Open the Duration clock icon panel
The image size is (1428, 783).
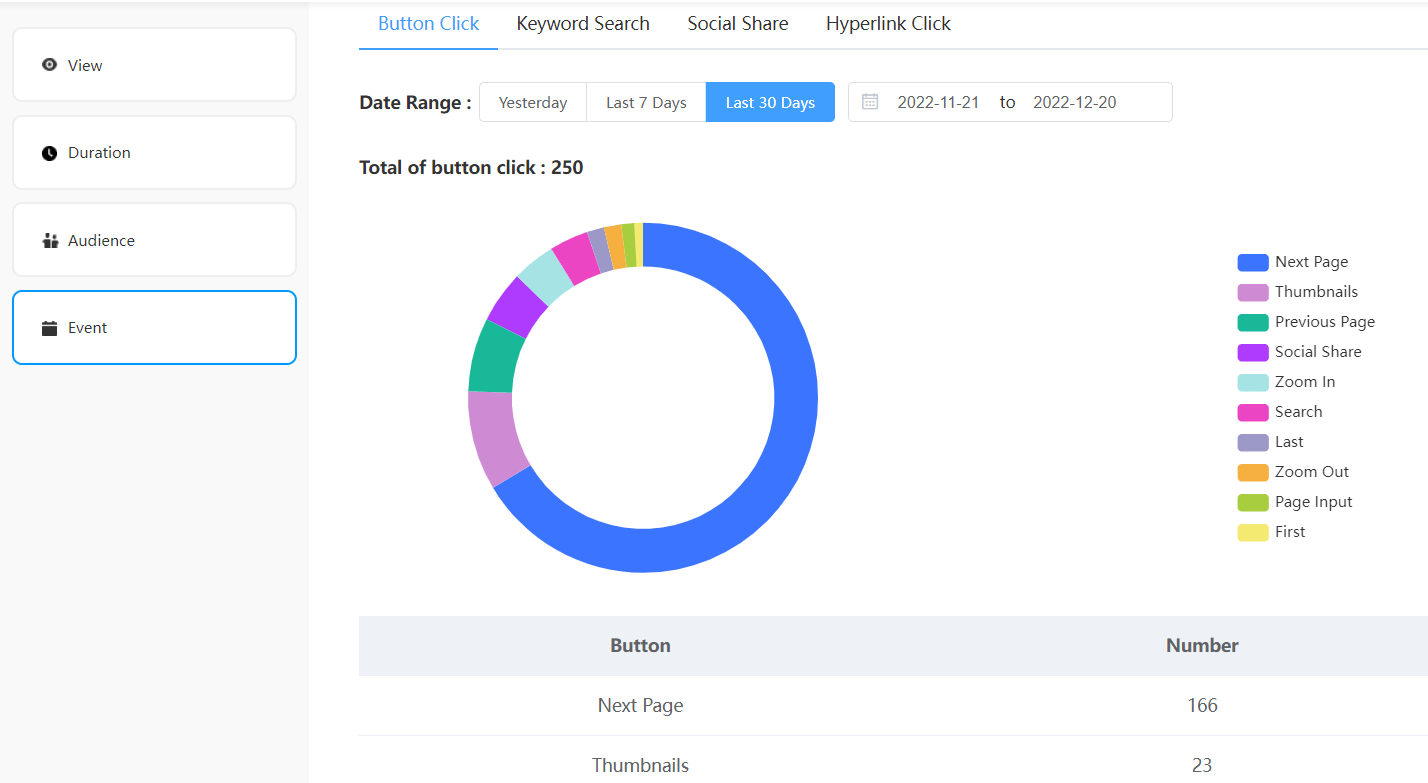(x=49, y=152)
